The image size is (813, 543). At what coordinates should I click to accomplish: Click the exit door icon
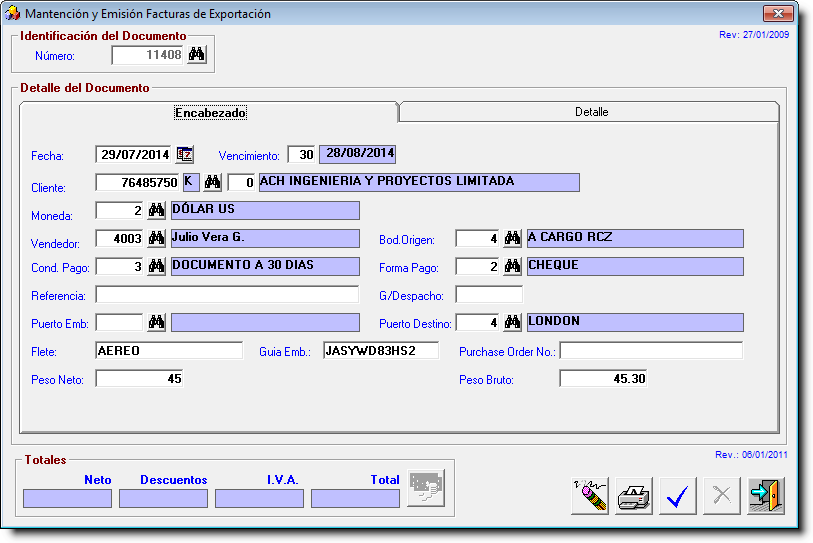pos(766,496)
